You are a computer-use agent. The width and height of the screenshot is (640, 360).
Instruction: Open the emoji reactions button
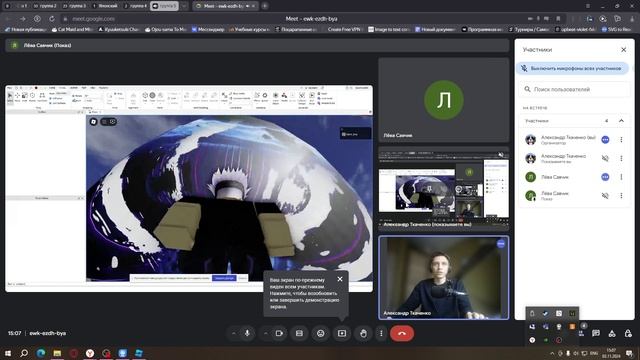point(320,333)
